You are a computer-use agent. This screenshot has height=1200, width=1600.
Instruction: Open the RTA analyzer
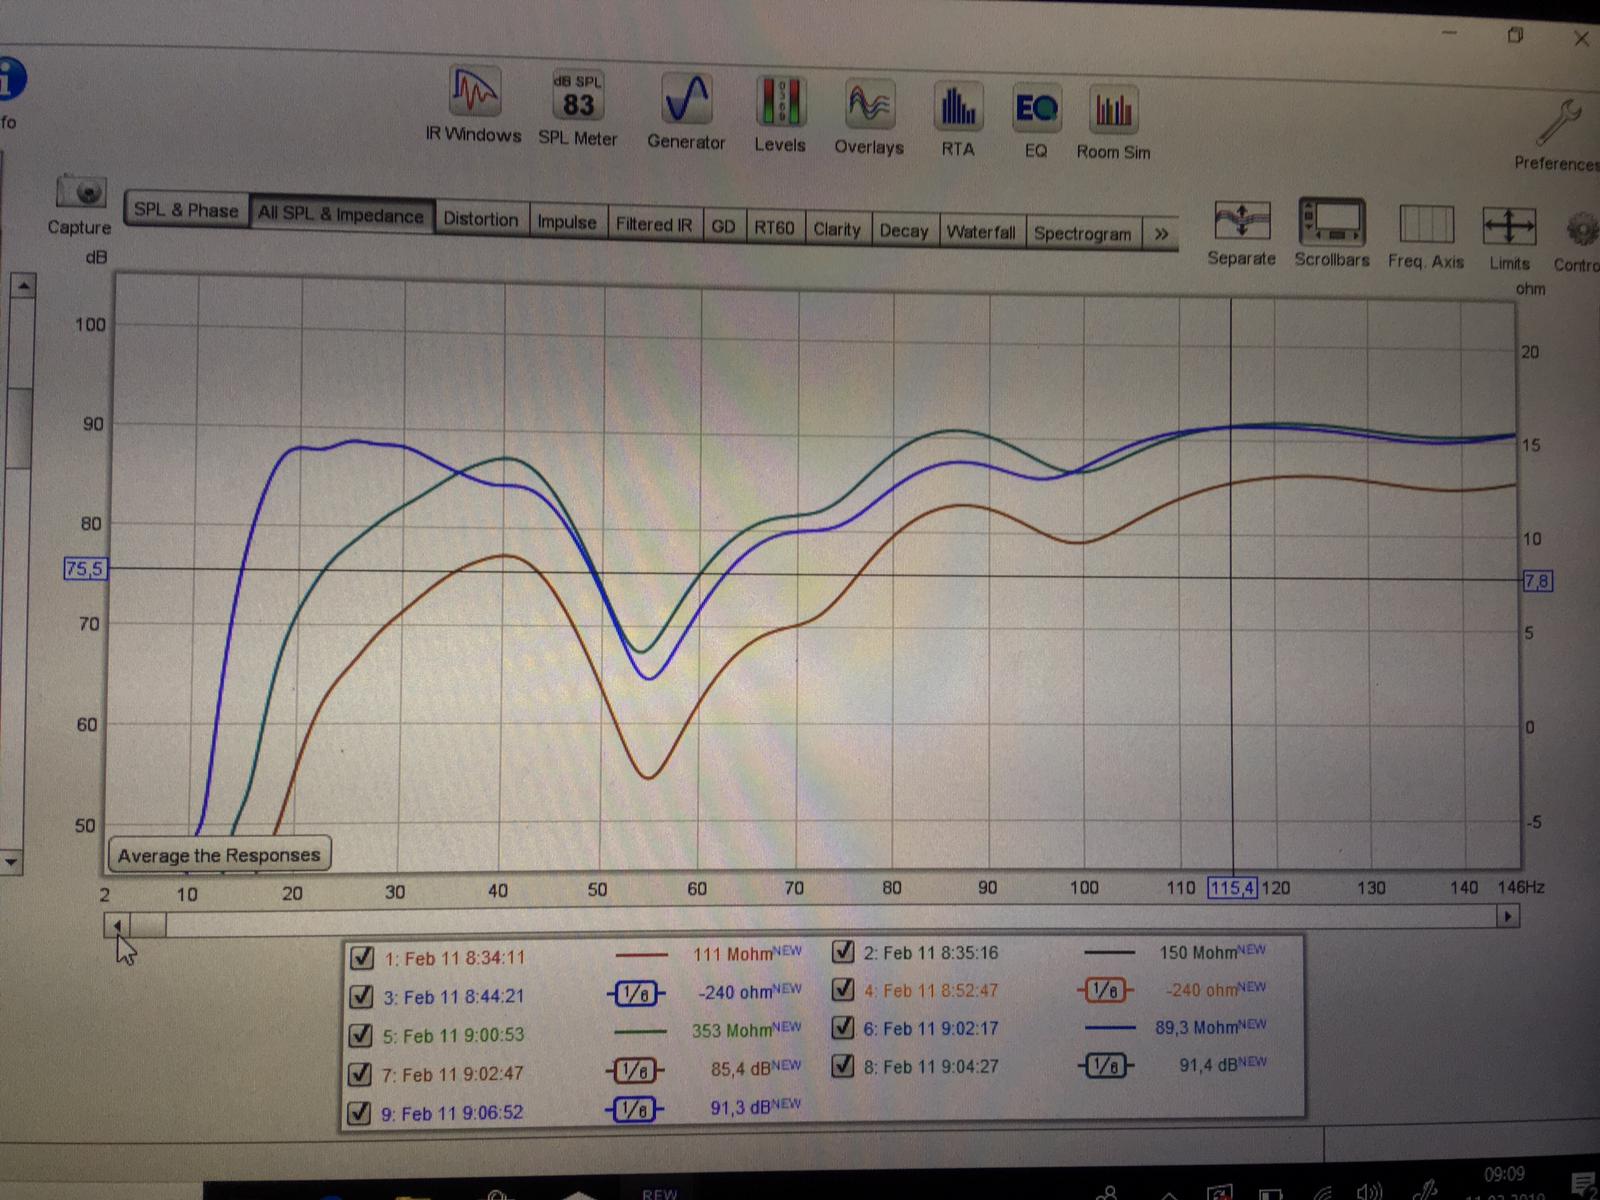[x=957, y=108]
